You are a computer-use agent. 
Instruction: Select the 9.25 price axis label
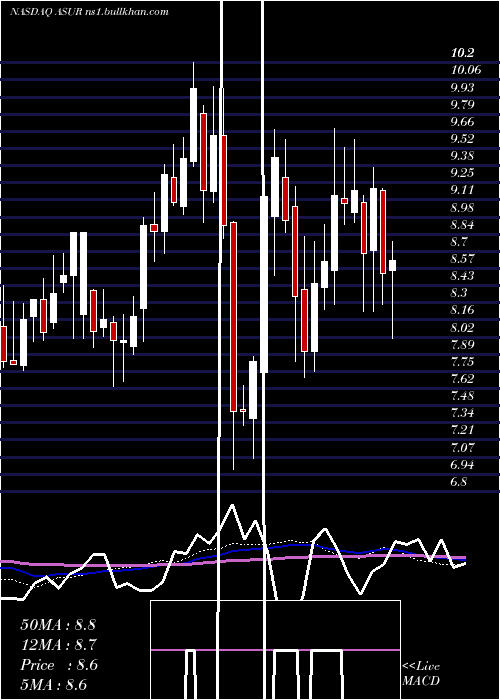coord(462,173)
